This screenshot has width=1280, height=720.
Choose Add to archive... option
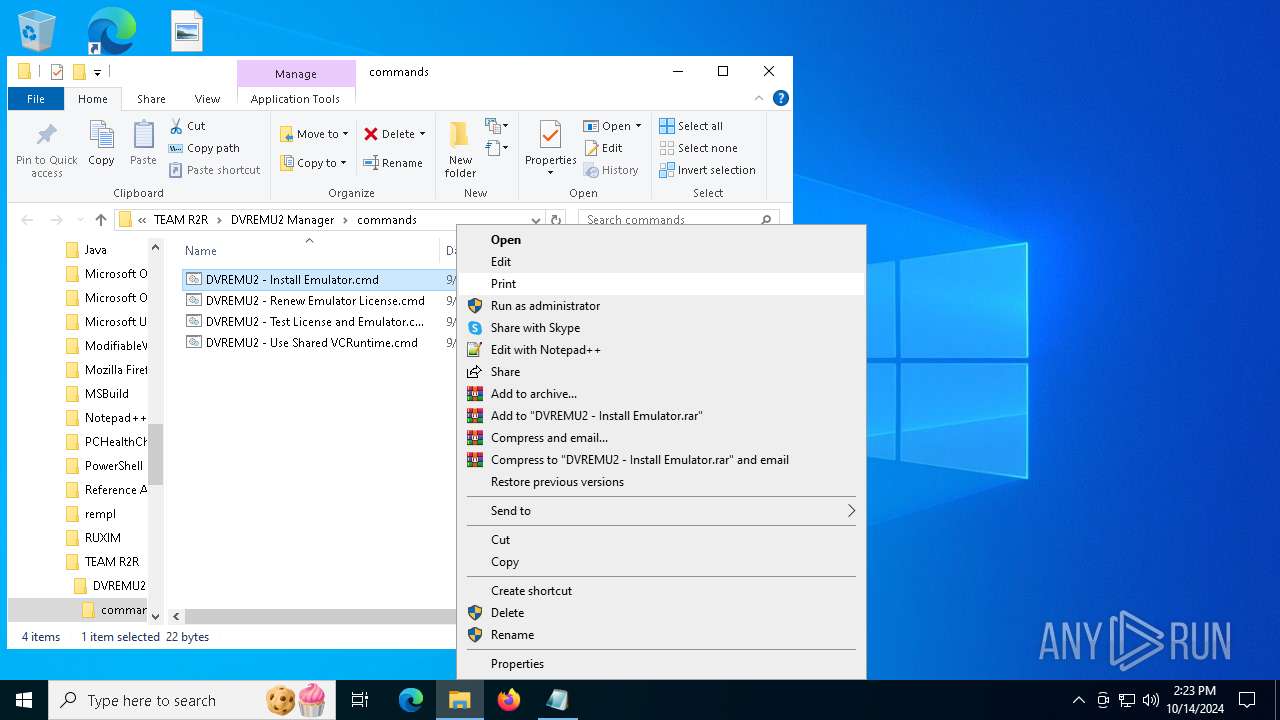[661, 394]
